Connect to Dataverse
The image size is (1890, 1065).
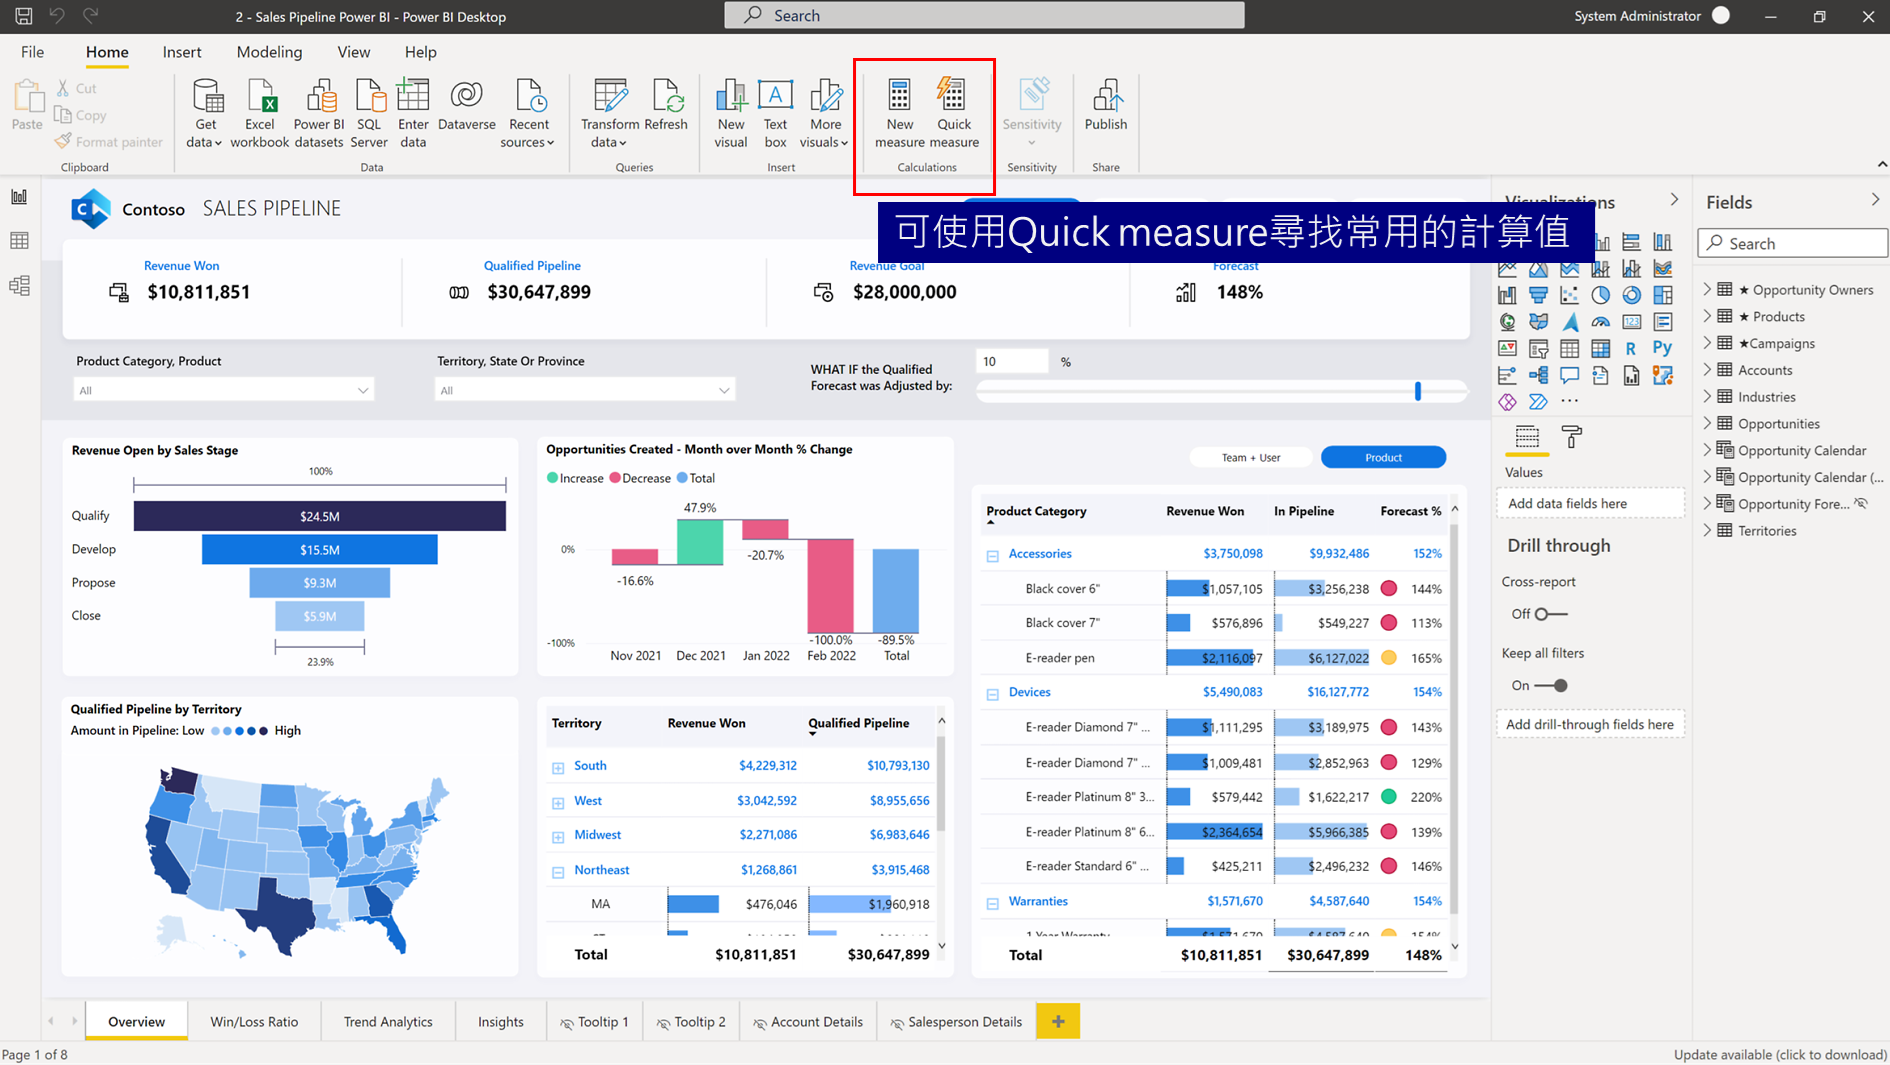point(466,106)
